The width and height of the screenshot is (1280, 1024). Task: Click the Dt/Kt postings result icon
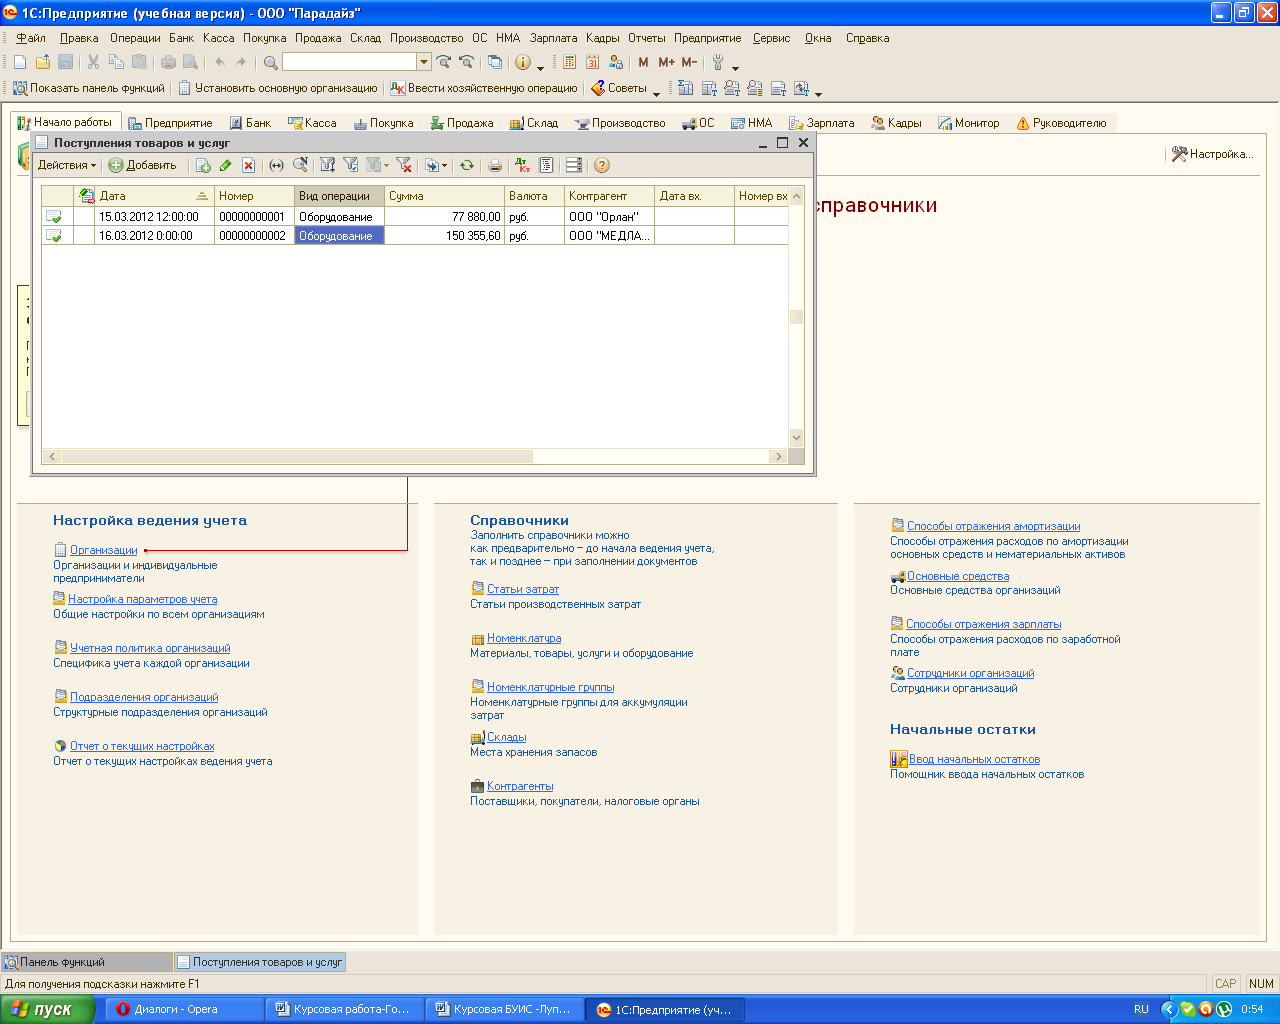522,166
